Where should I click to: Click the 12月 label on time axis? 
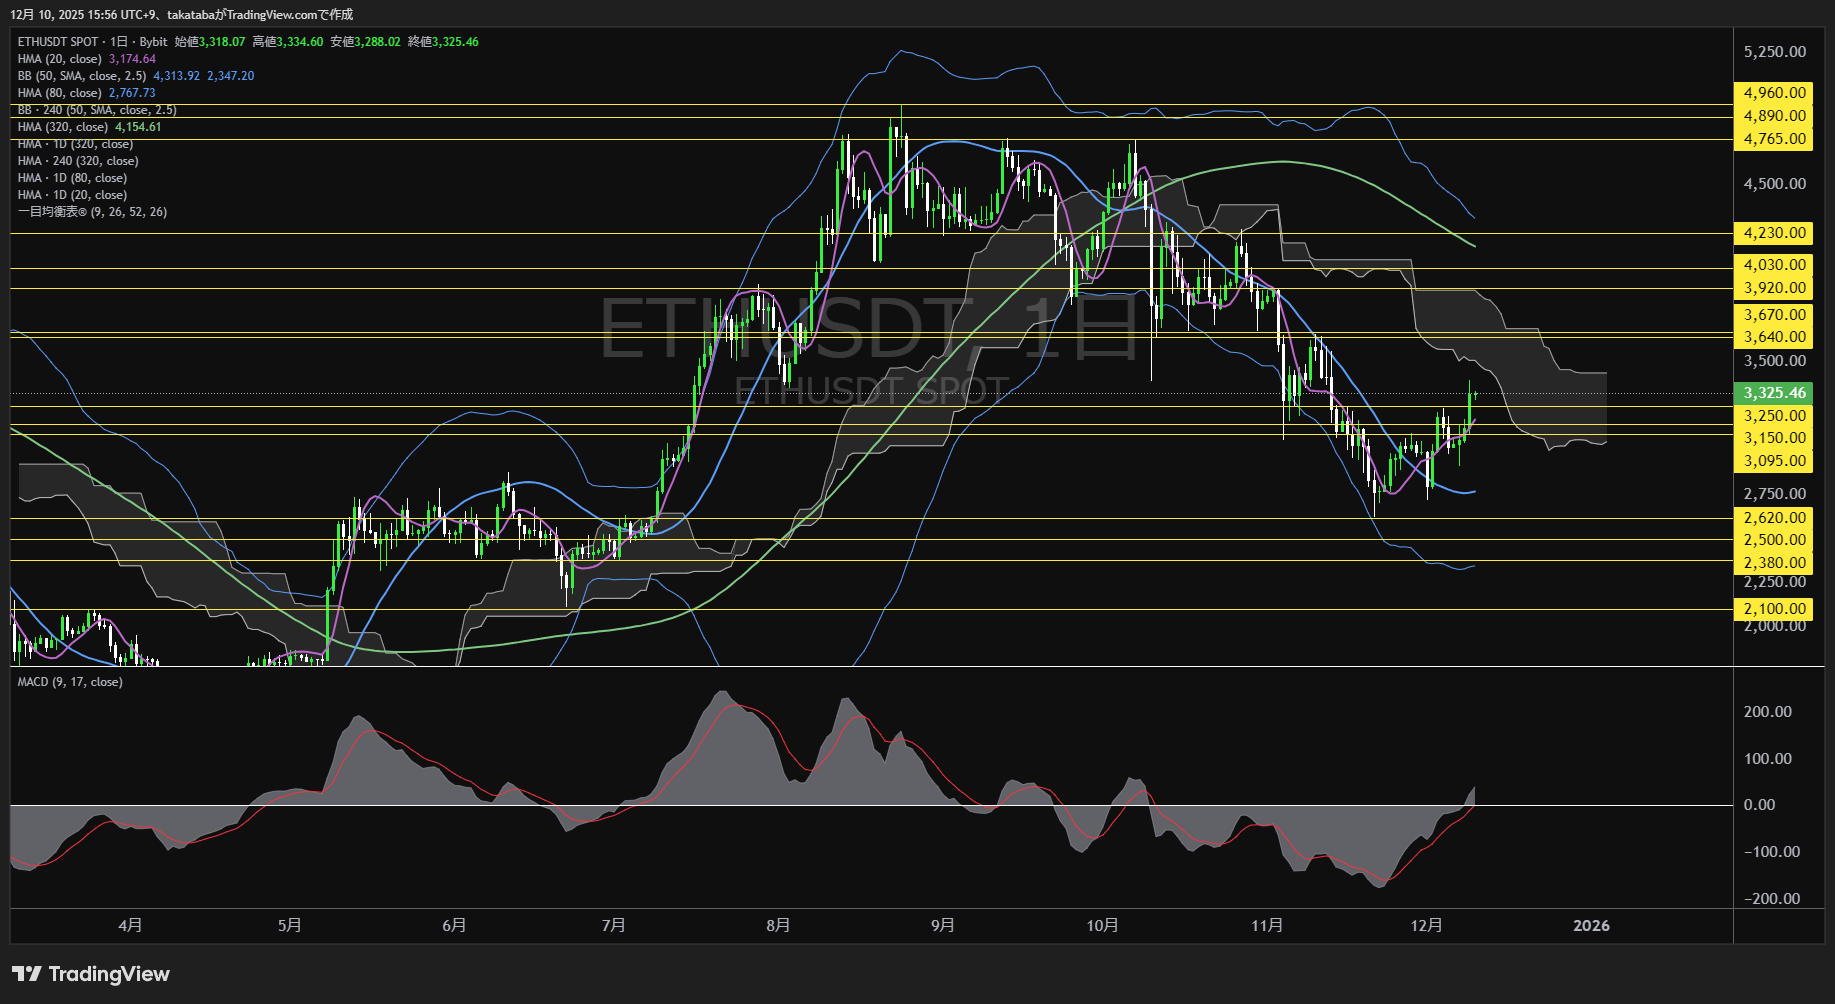1426,925
